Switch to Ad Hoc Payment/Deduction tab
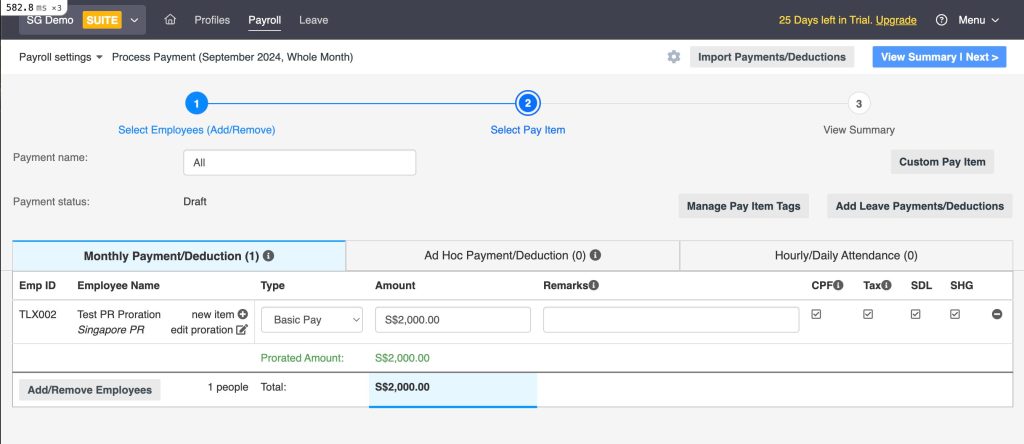Screen dimensions: 1024x444 (512, 256)
